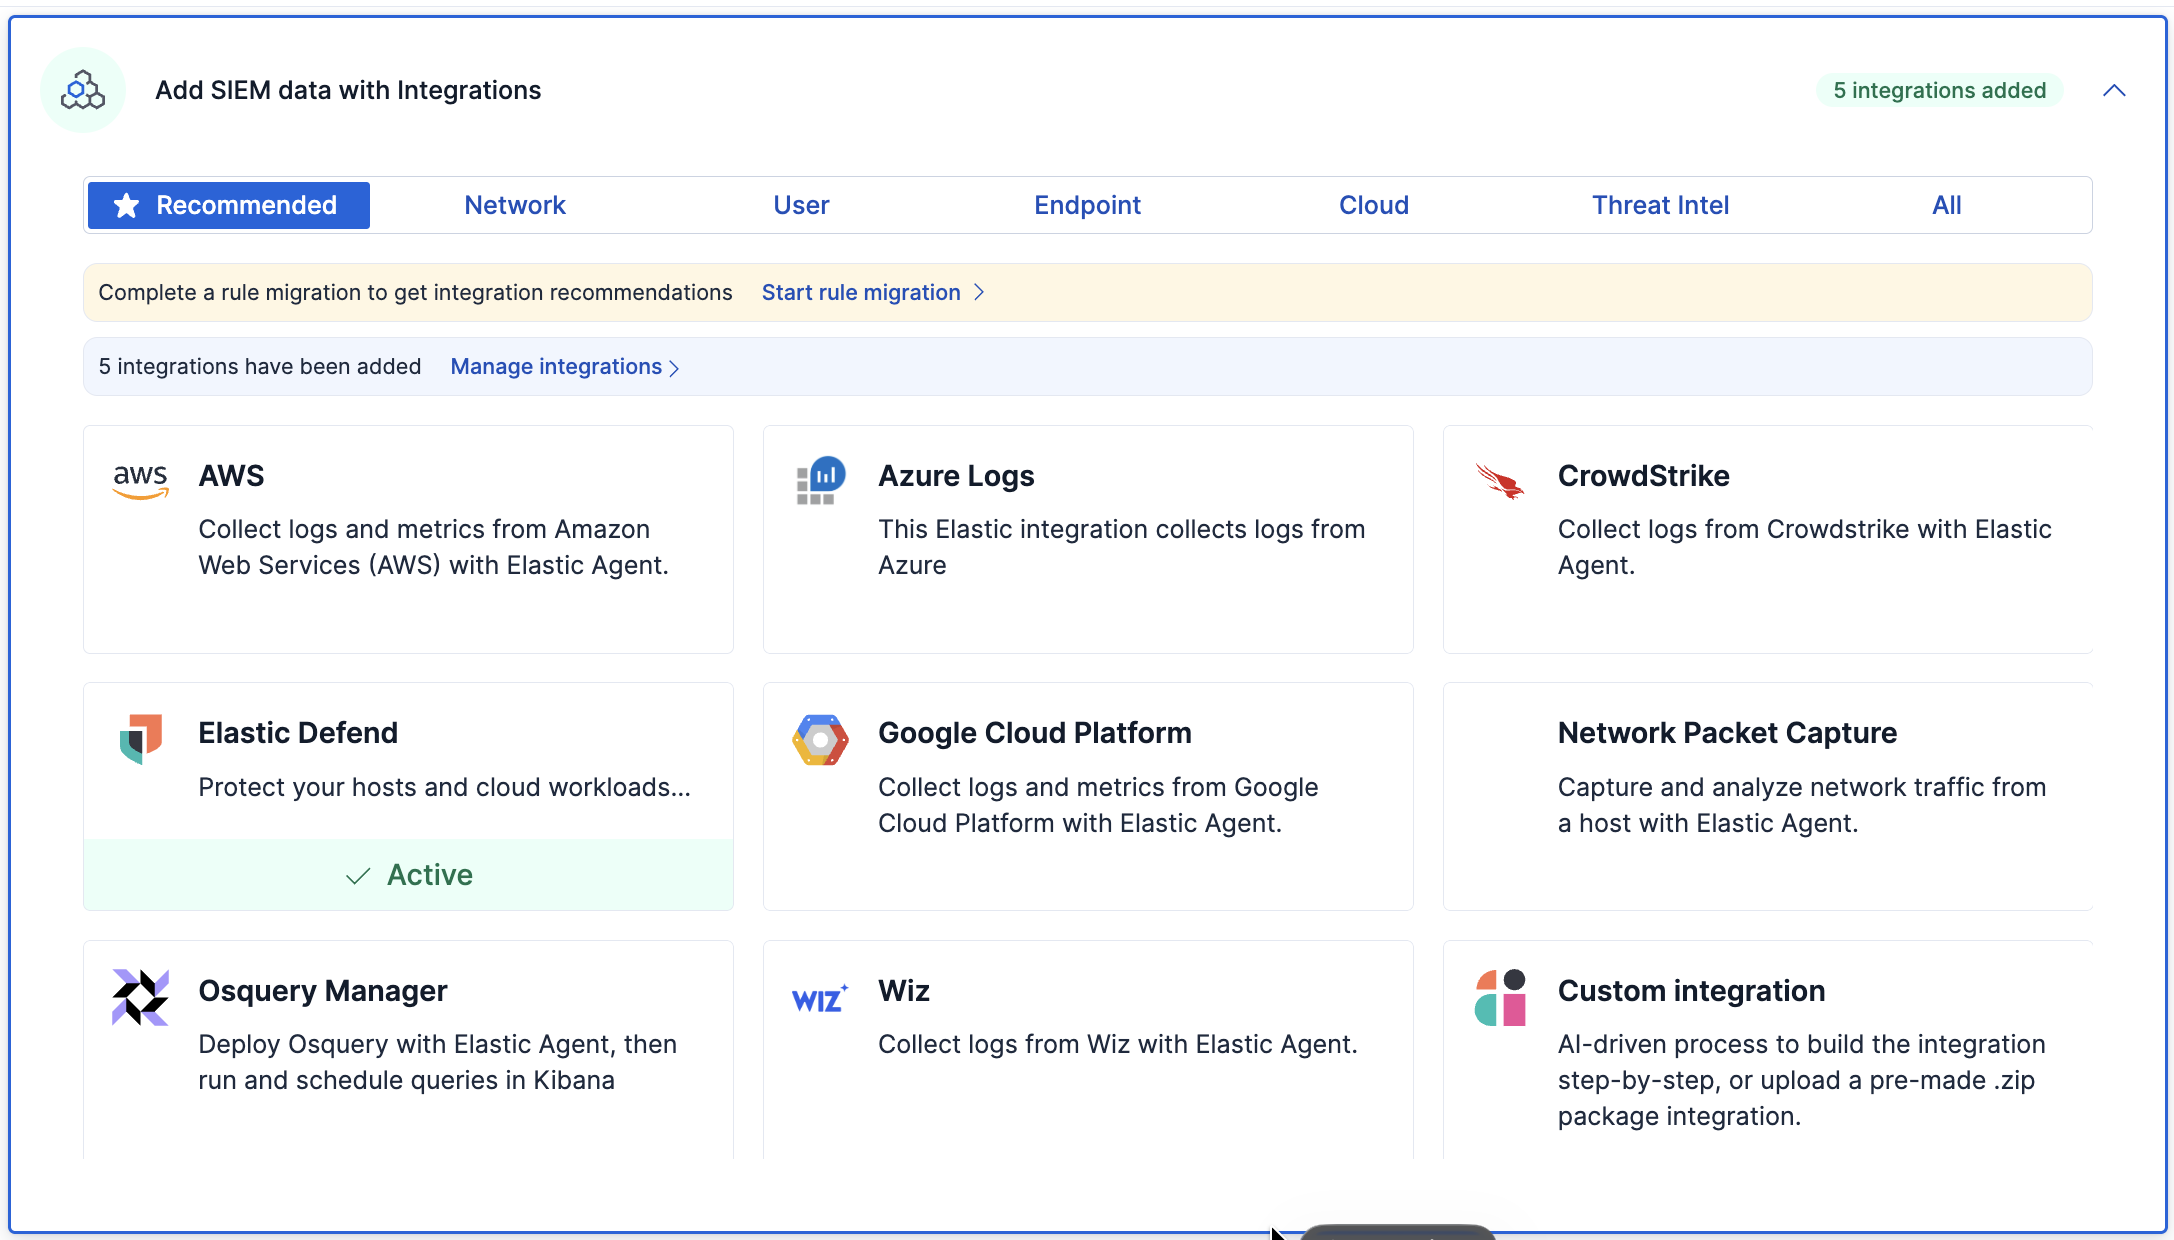Viewport: 2174px width, 1240px height.
Task: Click Osquery Manager description text
Action: [437, 1062]
